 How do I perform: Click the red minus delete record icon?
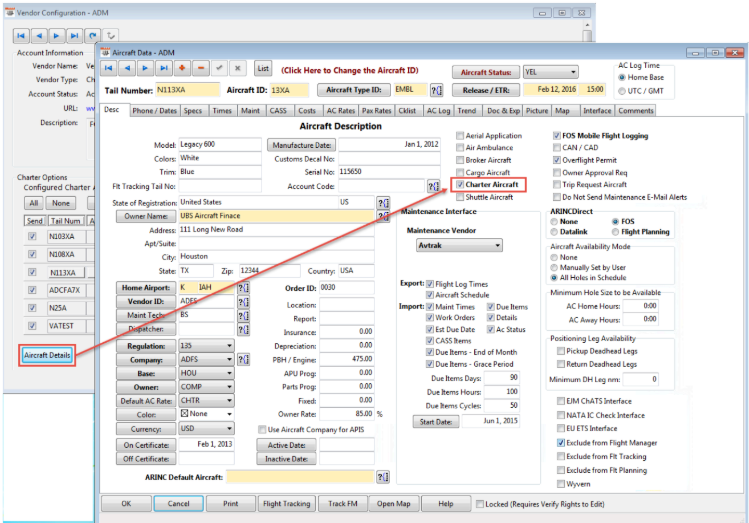click(201, 68)
